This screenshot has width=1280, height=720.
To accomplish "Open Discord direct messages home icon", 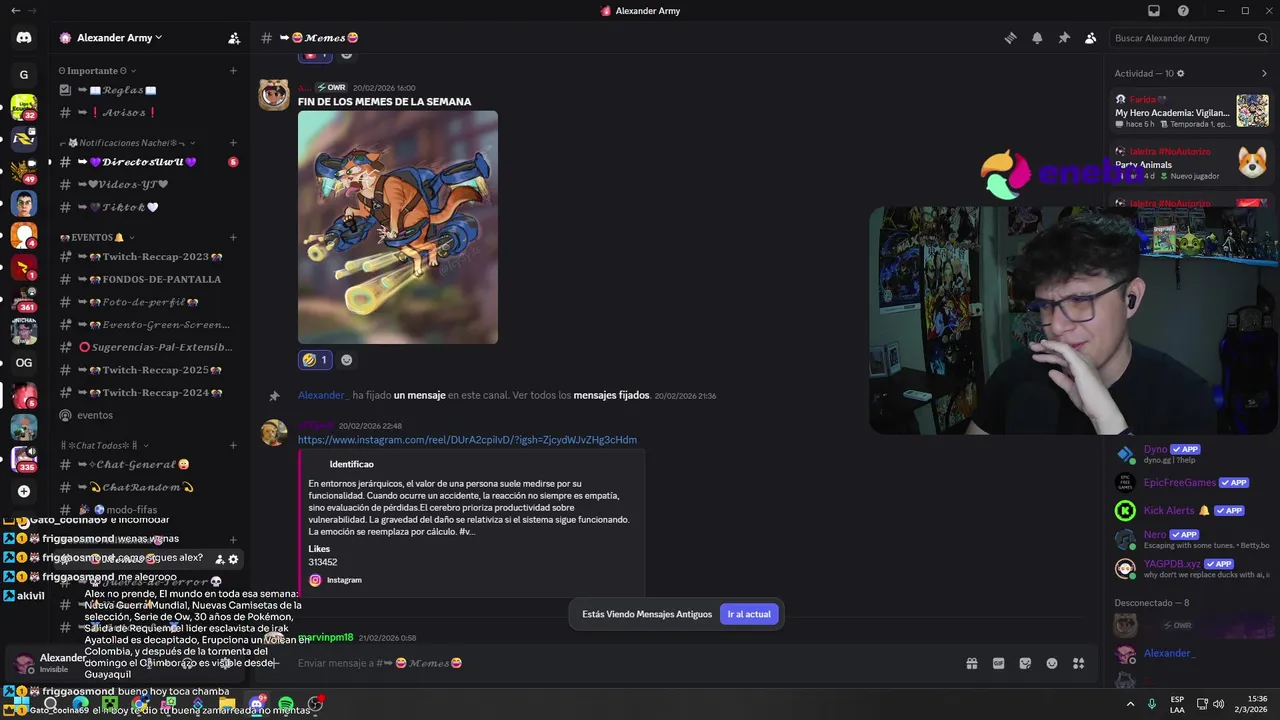I will click(x=24, y=38).
